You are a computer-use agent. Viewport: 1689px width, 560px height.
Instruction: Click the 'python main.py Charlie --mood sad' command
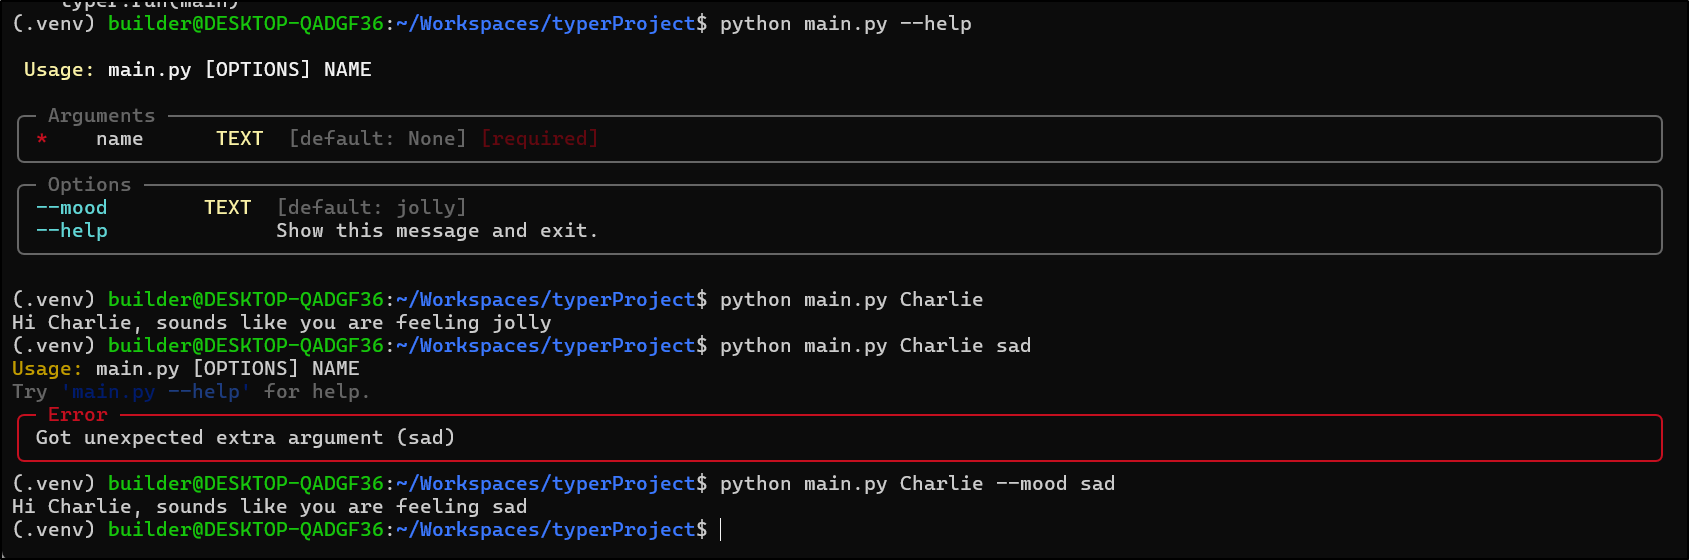coord(916,484)
